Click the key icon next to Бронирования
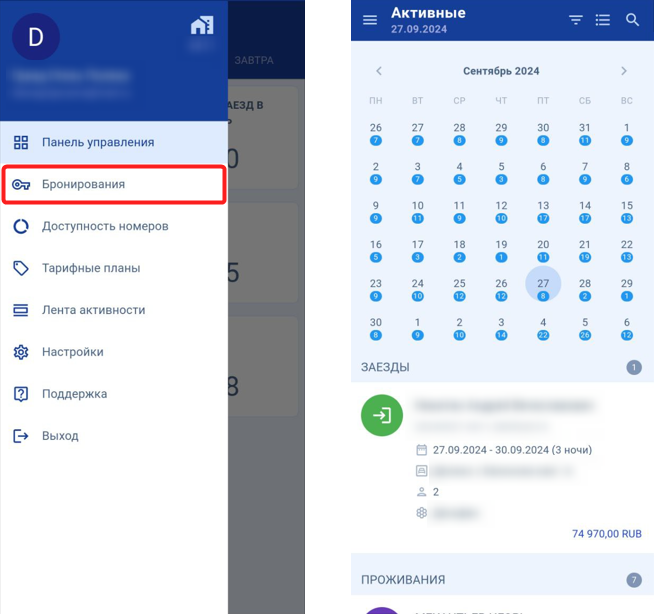The height and width of the screenshot is (614, 654). coord(21,184)
